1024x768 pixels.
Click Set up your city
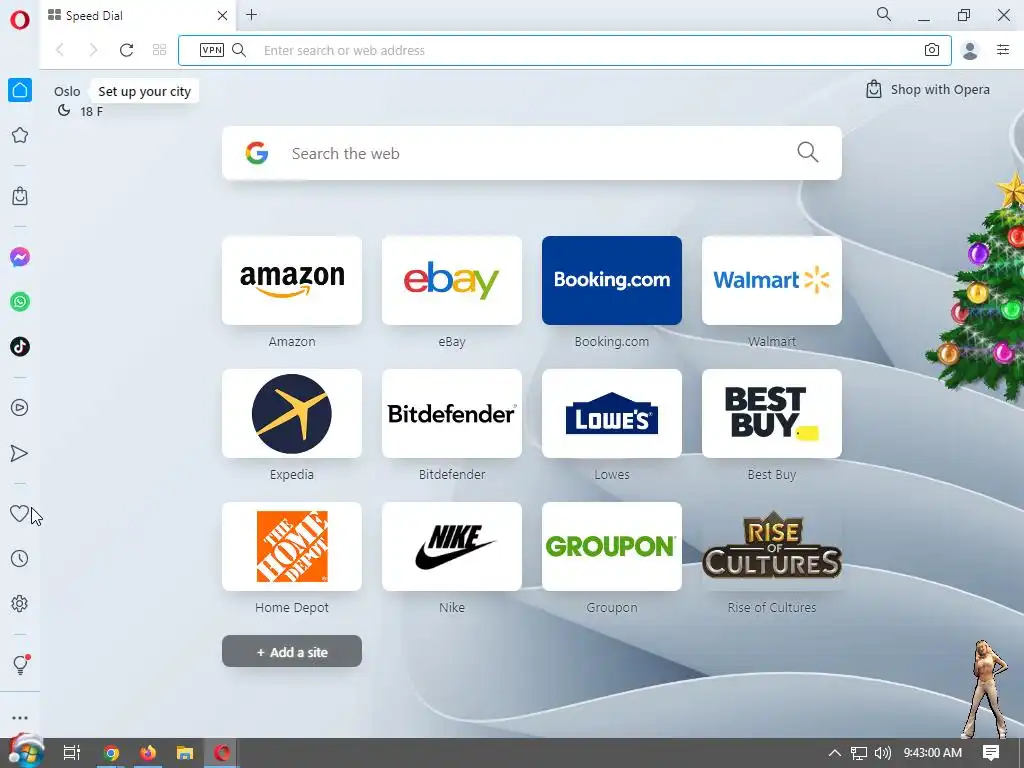(144, 91)
